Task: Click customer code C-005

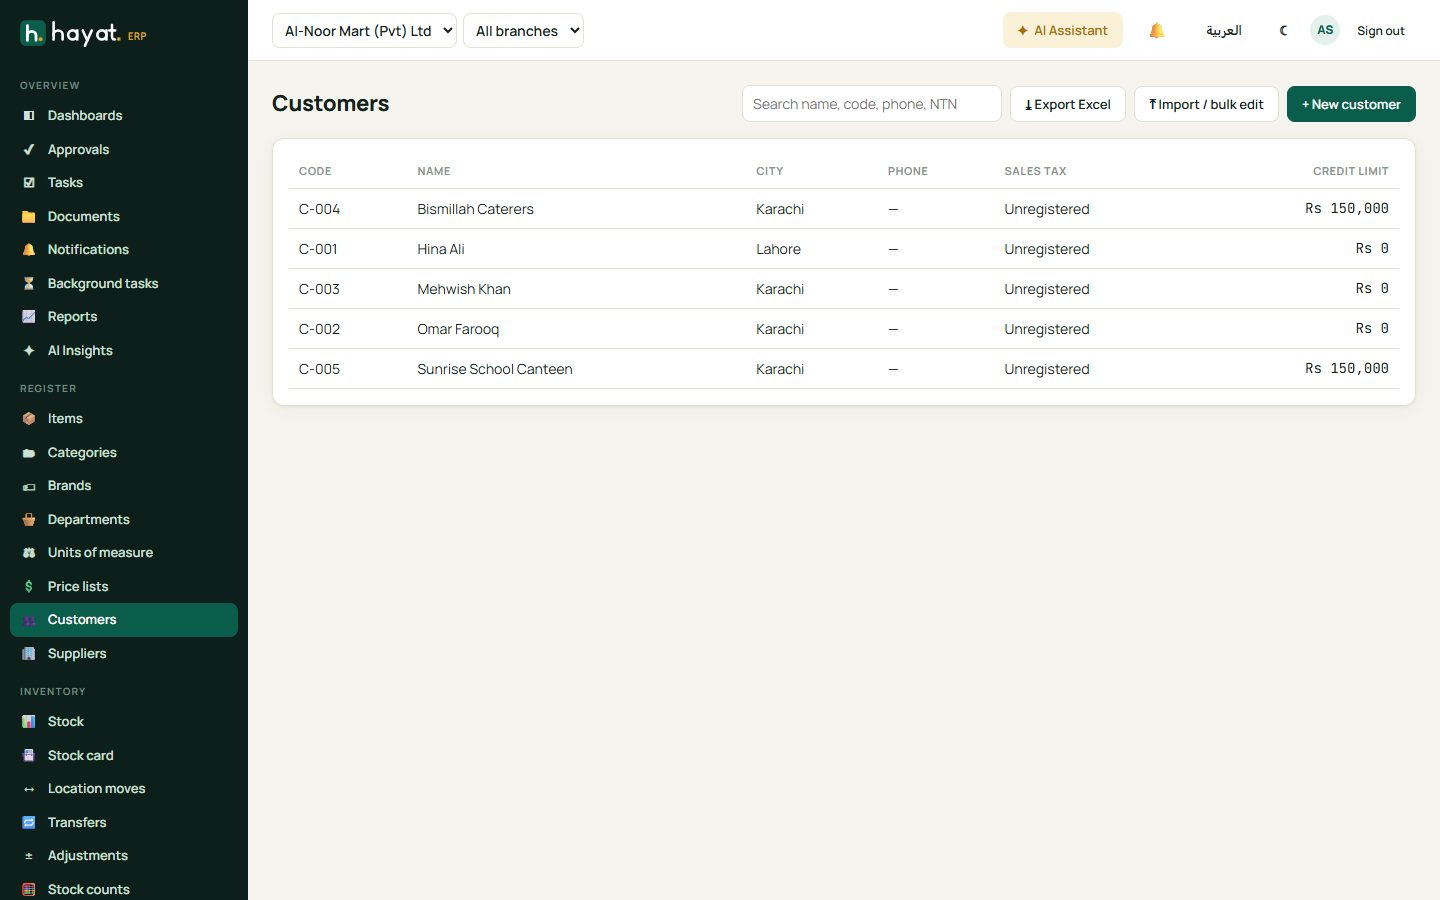Action: [x=320, y=369]
